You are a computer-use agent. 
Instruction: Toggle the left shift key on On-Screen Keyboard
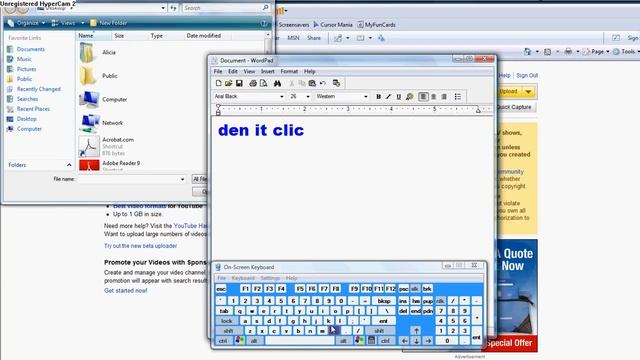pos(228,331)
